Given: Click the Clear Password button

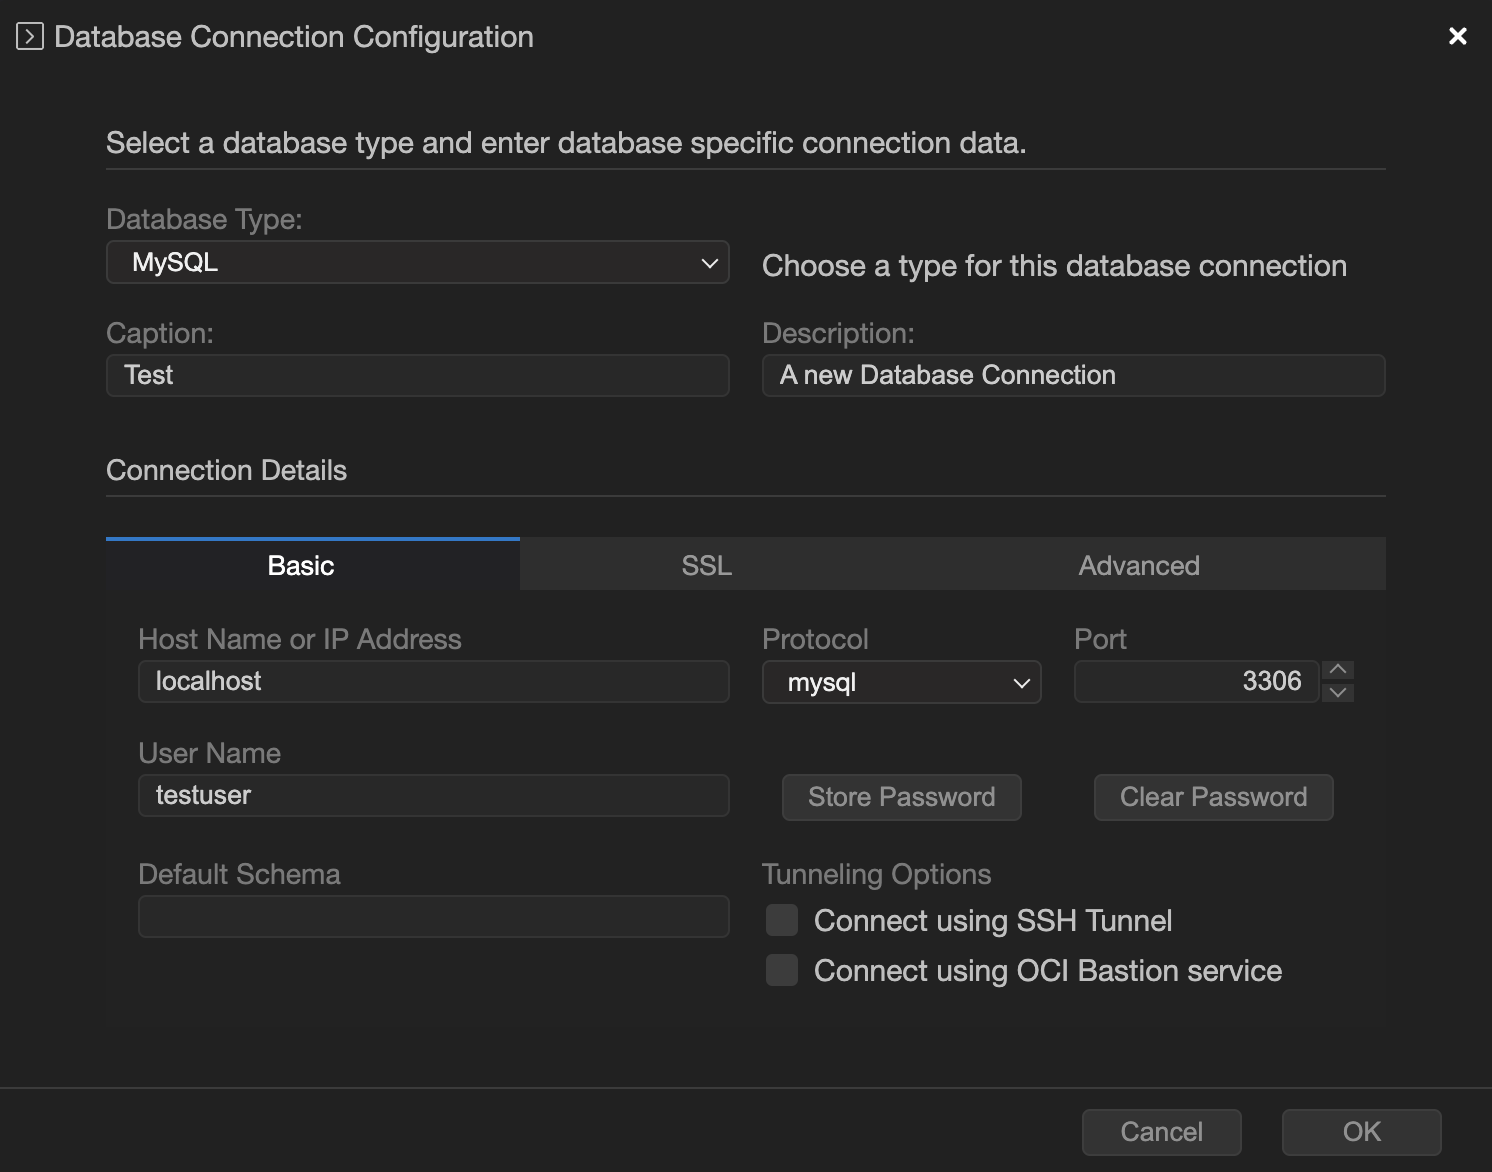Looking at the screenshot, I should 1213,796.
